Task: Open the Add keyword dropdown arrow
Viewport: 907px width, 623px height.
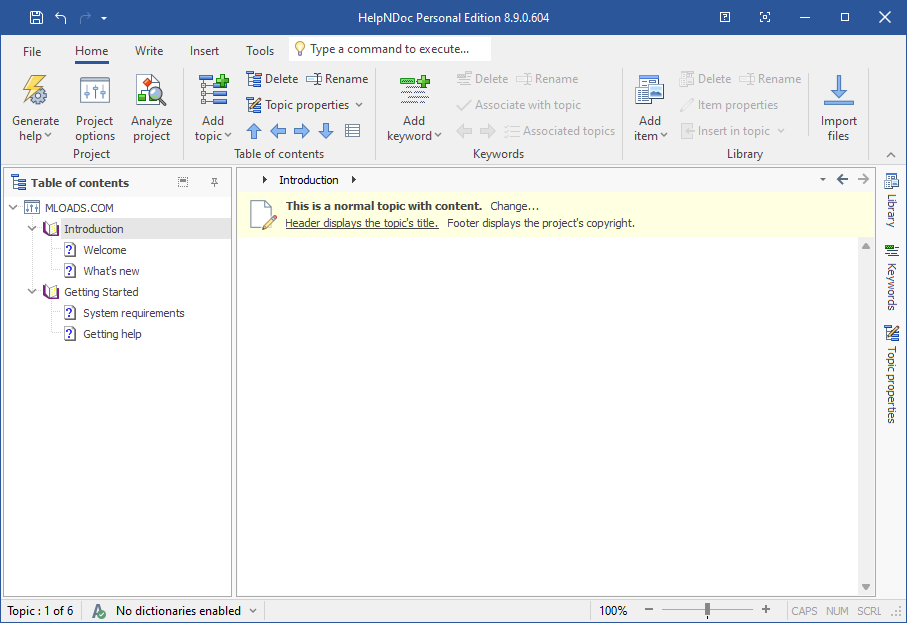Action: 438,135
